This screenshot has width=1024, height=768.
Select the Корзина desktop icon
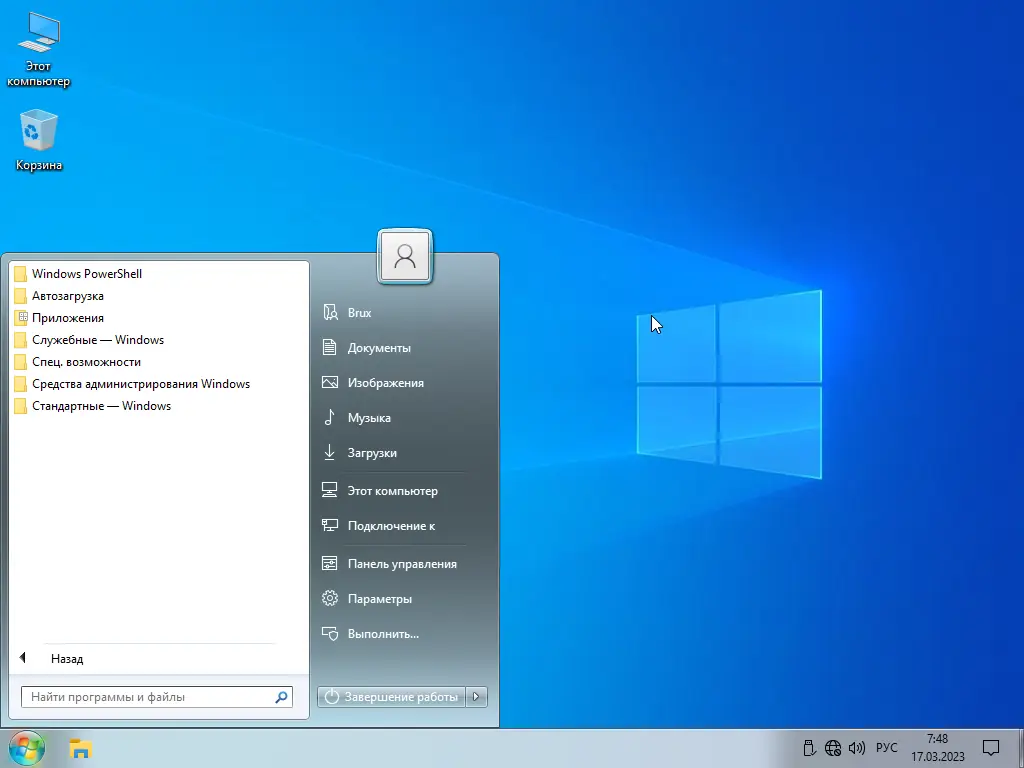(x=39, y=140)
